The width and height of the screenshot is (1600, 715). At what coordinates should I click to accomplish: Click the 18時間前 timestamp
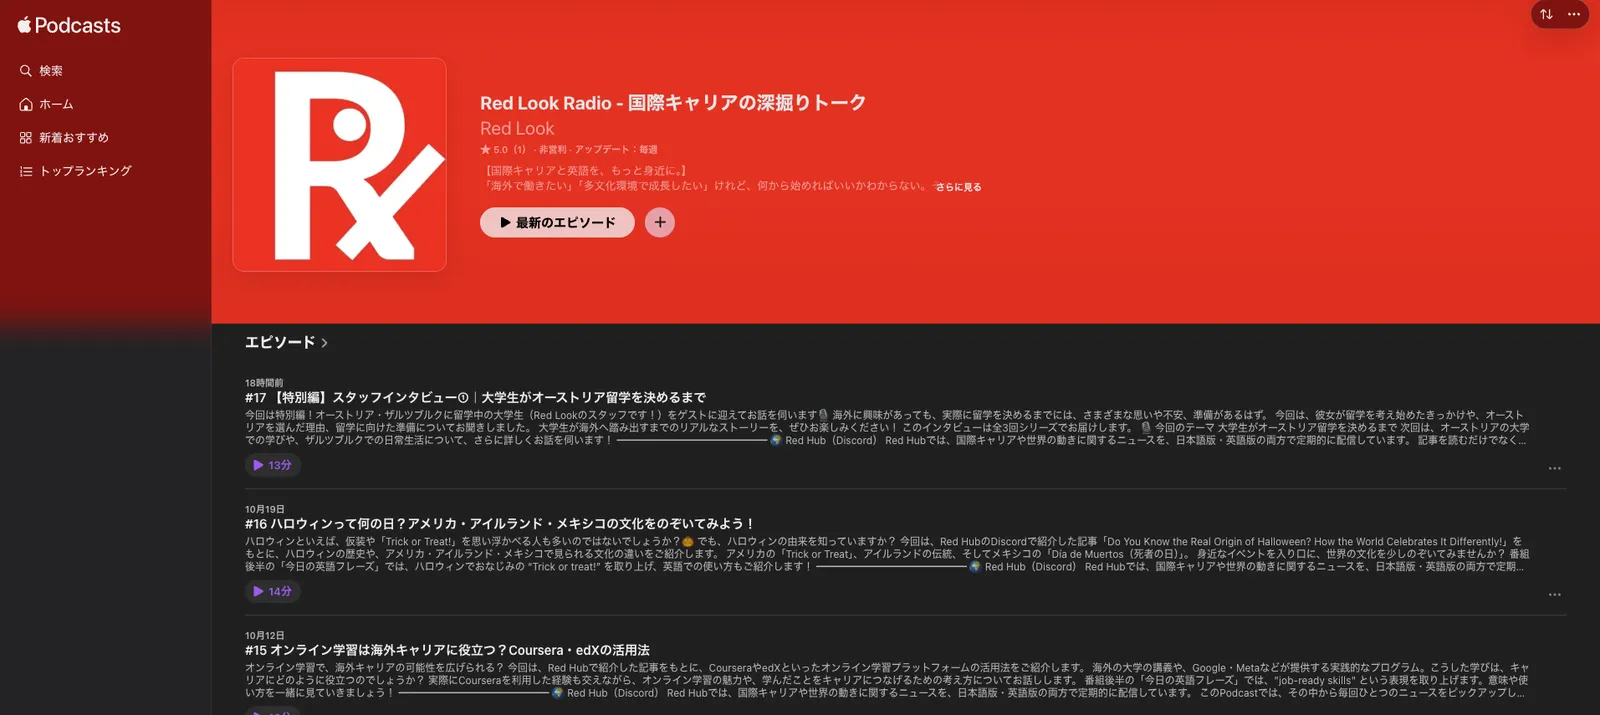(x=264, y=383)
